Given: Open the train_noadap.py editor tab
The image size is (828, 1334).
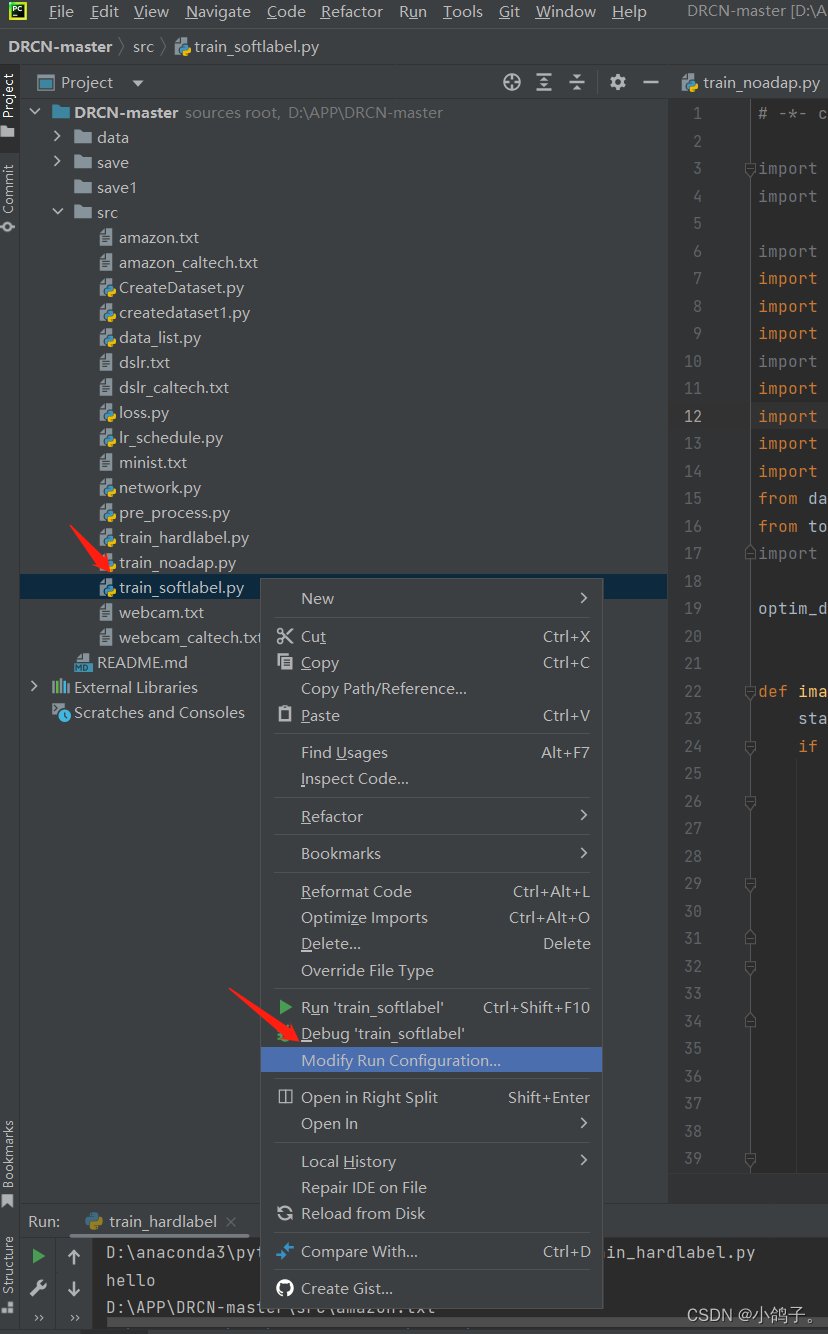Looking at the screenshot, I should [x=750, y=83].
